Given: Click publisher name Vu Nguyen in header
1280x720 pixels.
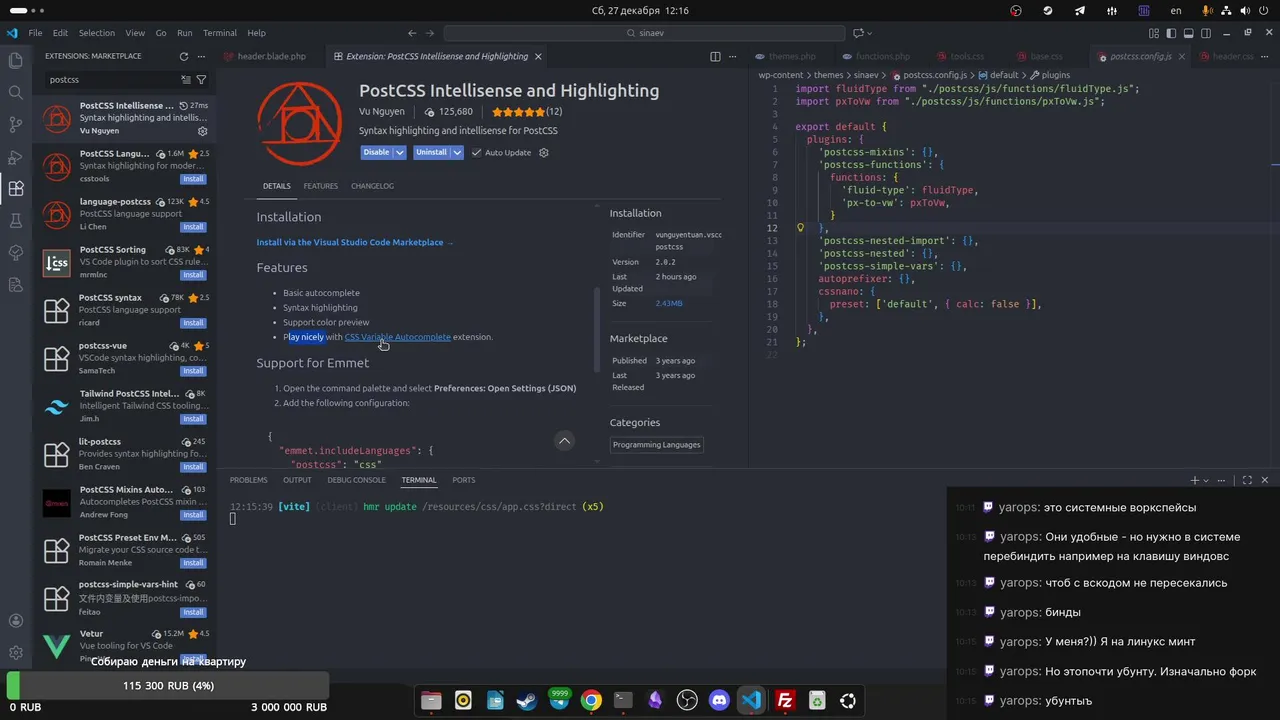Looking at the screenshot, I should (x=382, y=112).
